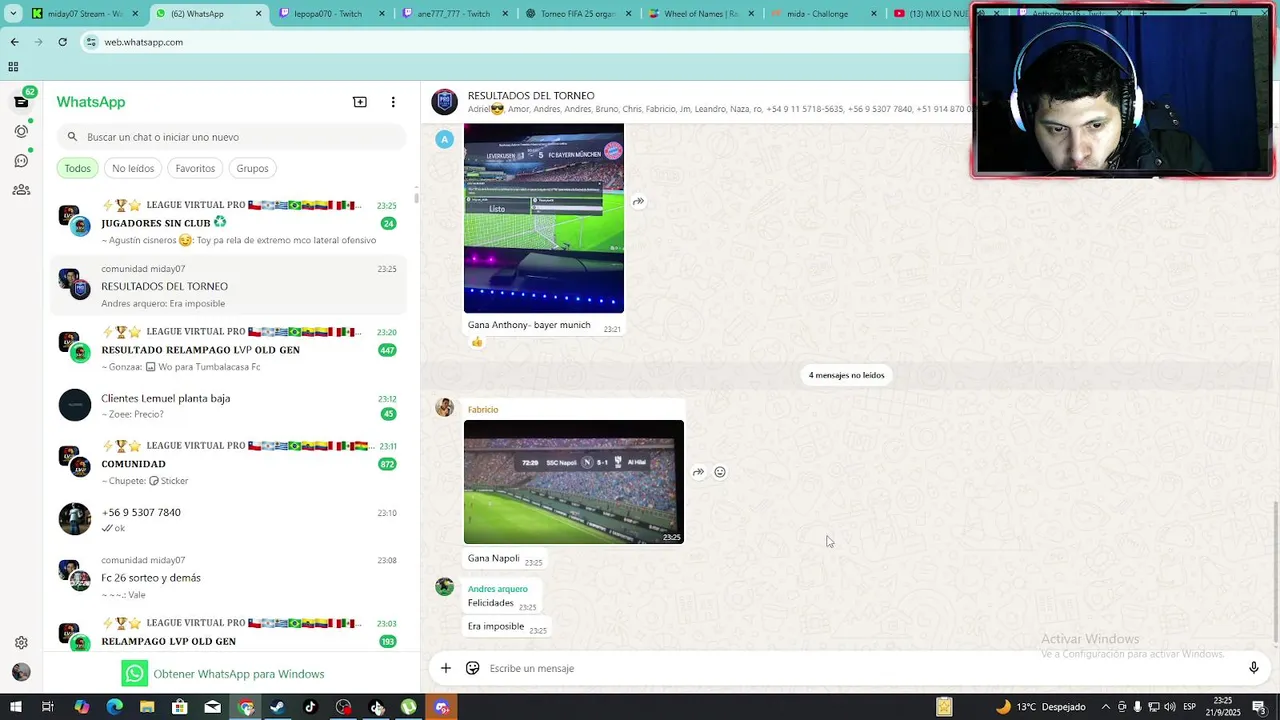Screen dimensions: 1280x720
Task: React to Fabricio's video with emoji icon
Action: [720, 472]
